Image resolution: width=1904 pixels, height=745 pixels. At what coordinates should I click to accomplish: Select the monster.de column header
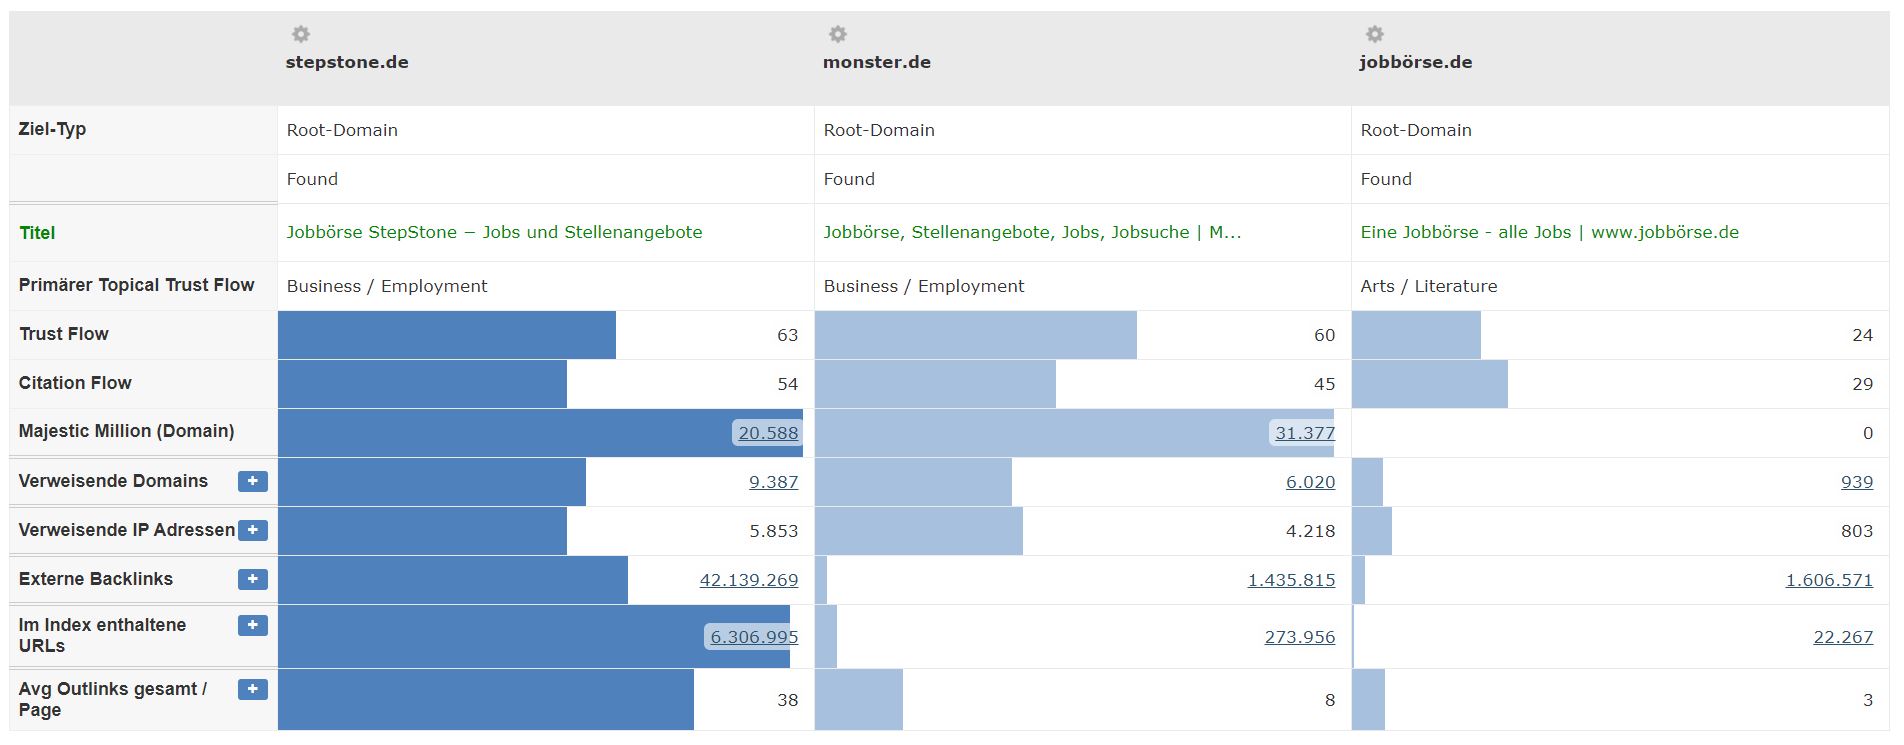[877, 62]
